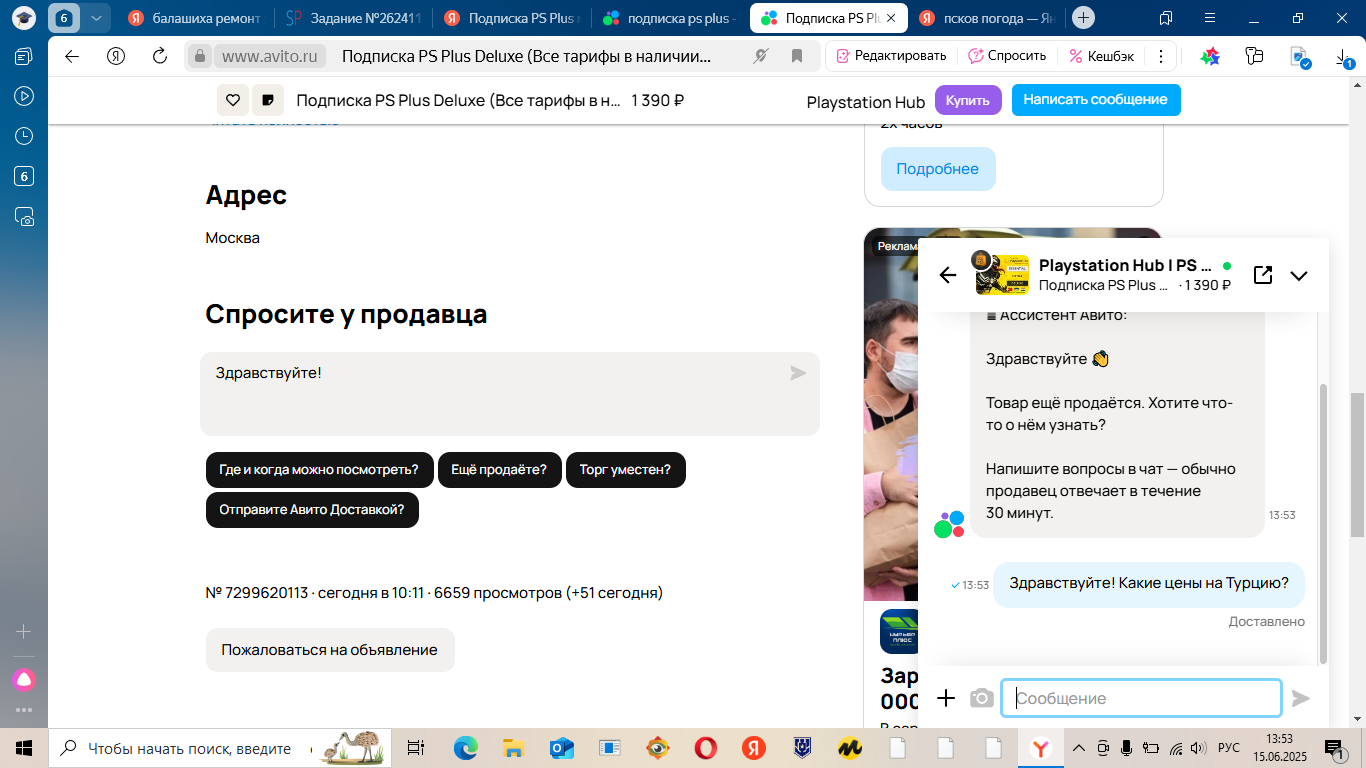1366x768 pixels.
Task: Close the active 'Подписка PS Plus' tab
Action: pyautogui.click(x=892, y=18)
